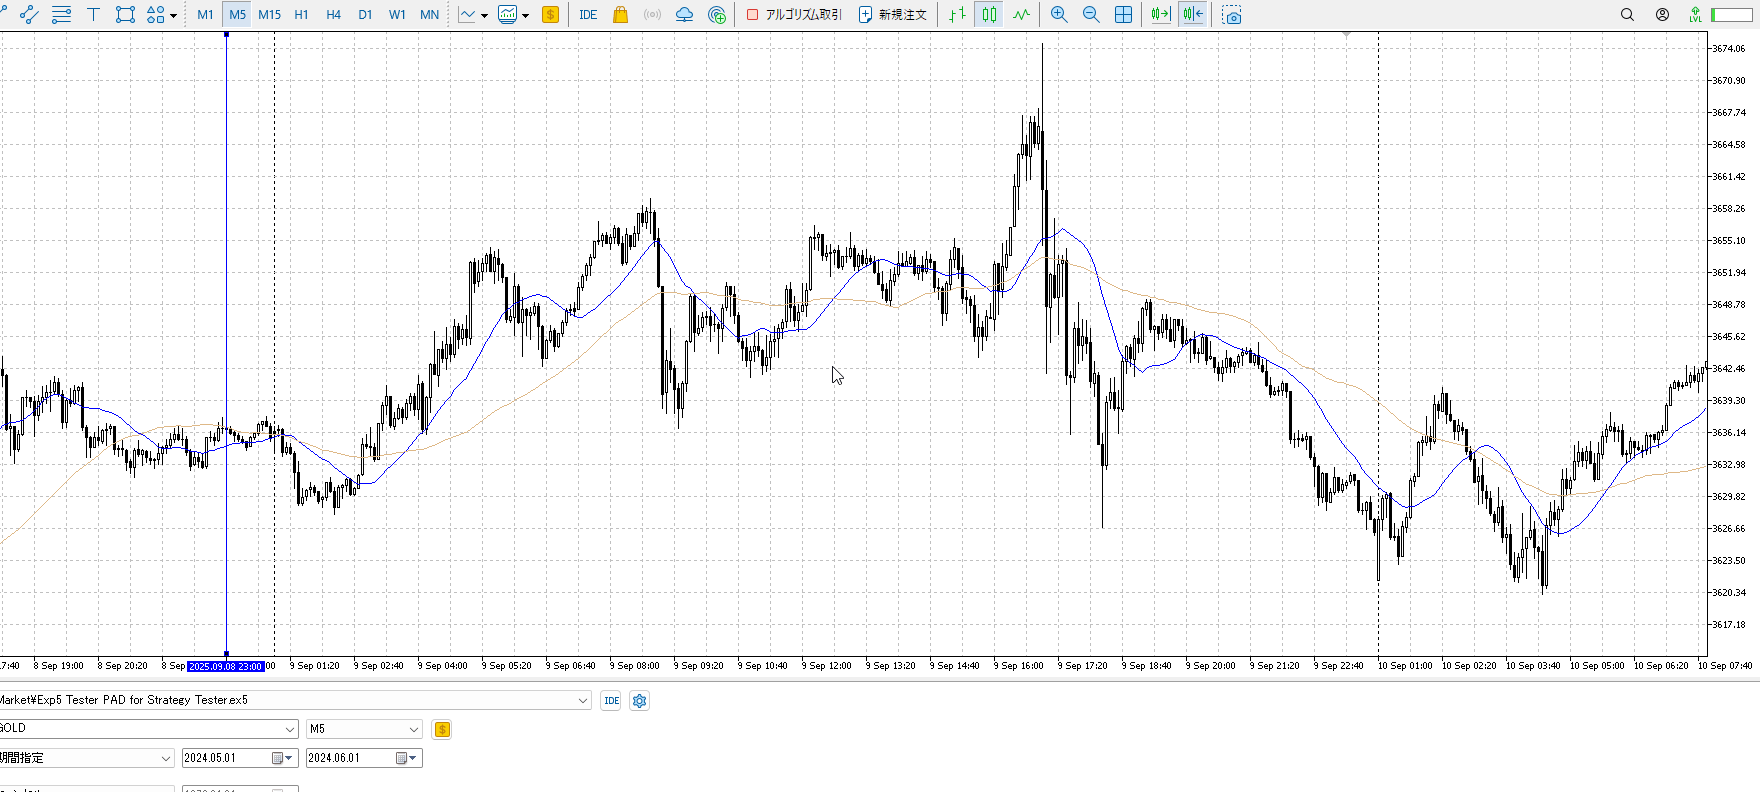Open calendar for start date 2024.05.01

278,759
